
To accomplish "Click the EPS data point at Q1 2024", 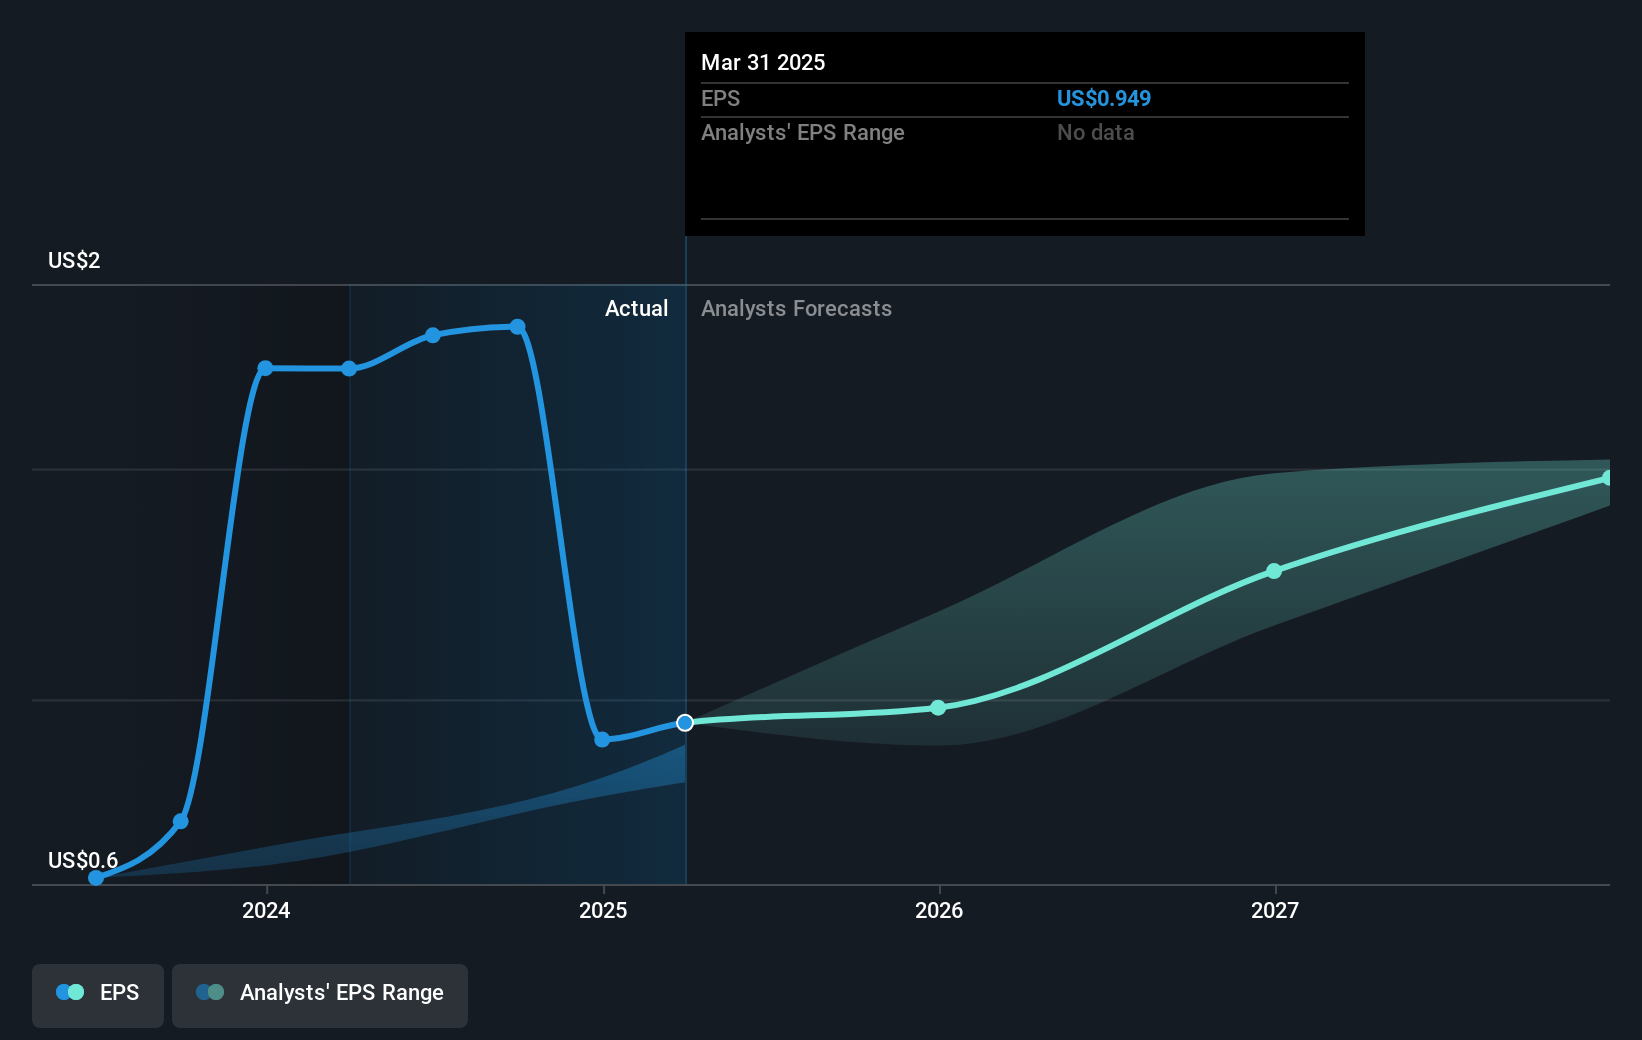I will point(349,369).
